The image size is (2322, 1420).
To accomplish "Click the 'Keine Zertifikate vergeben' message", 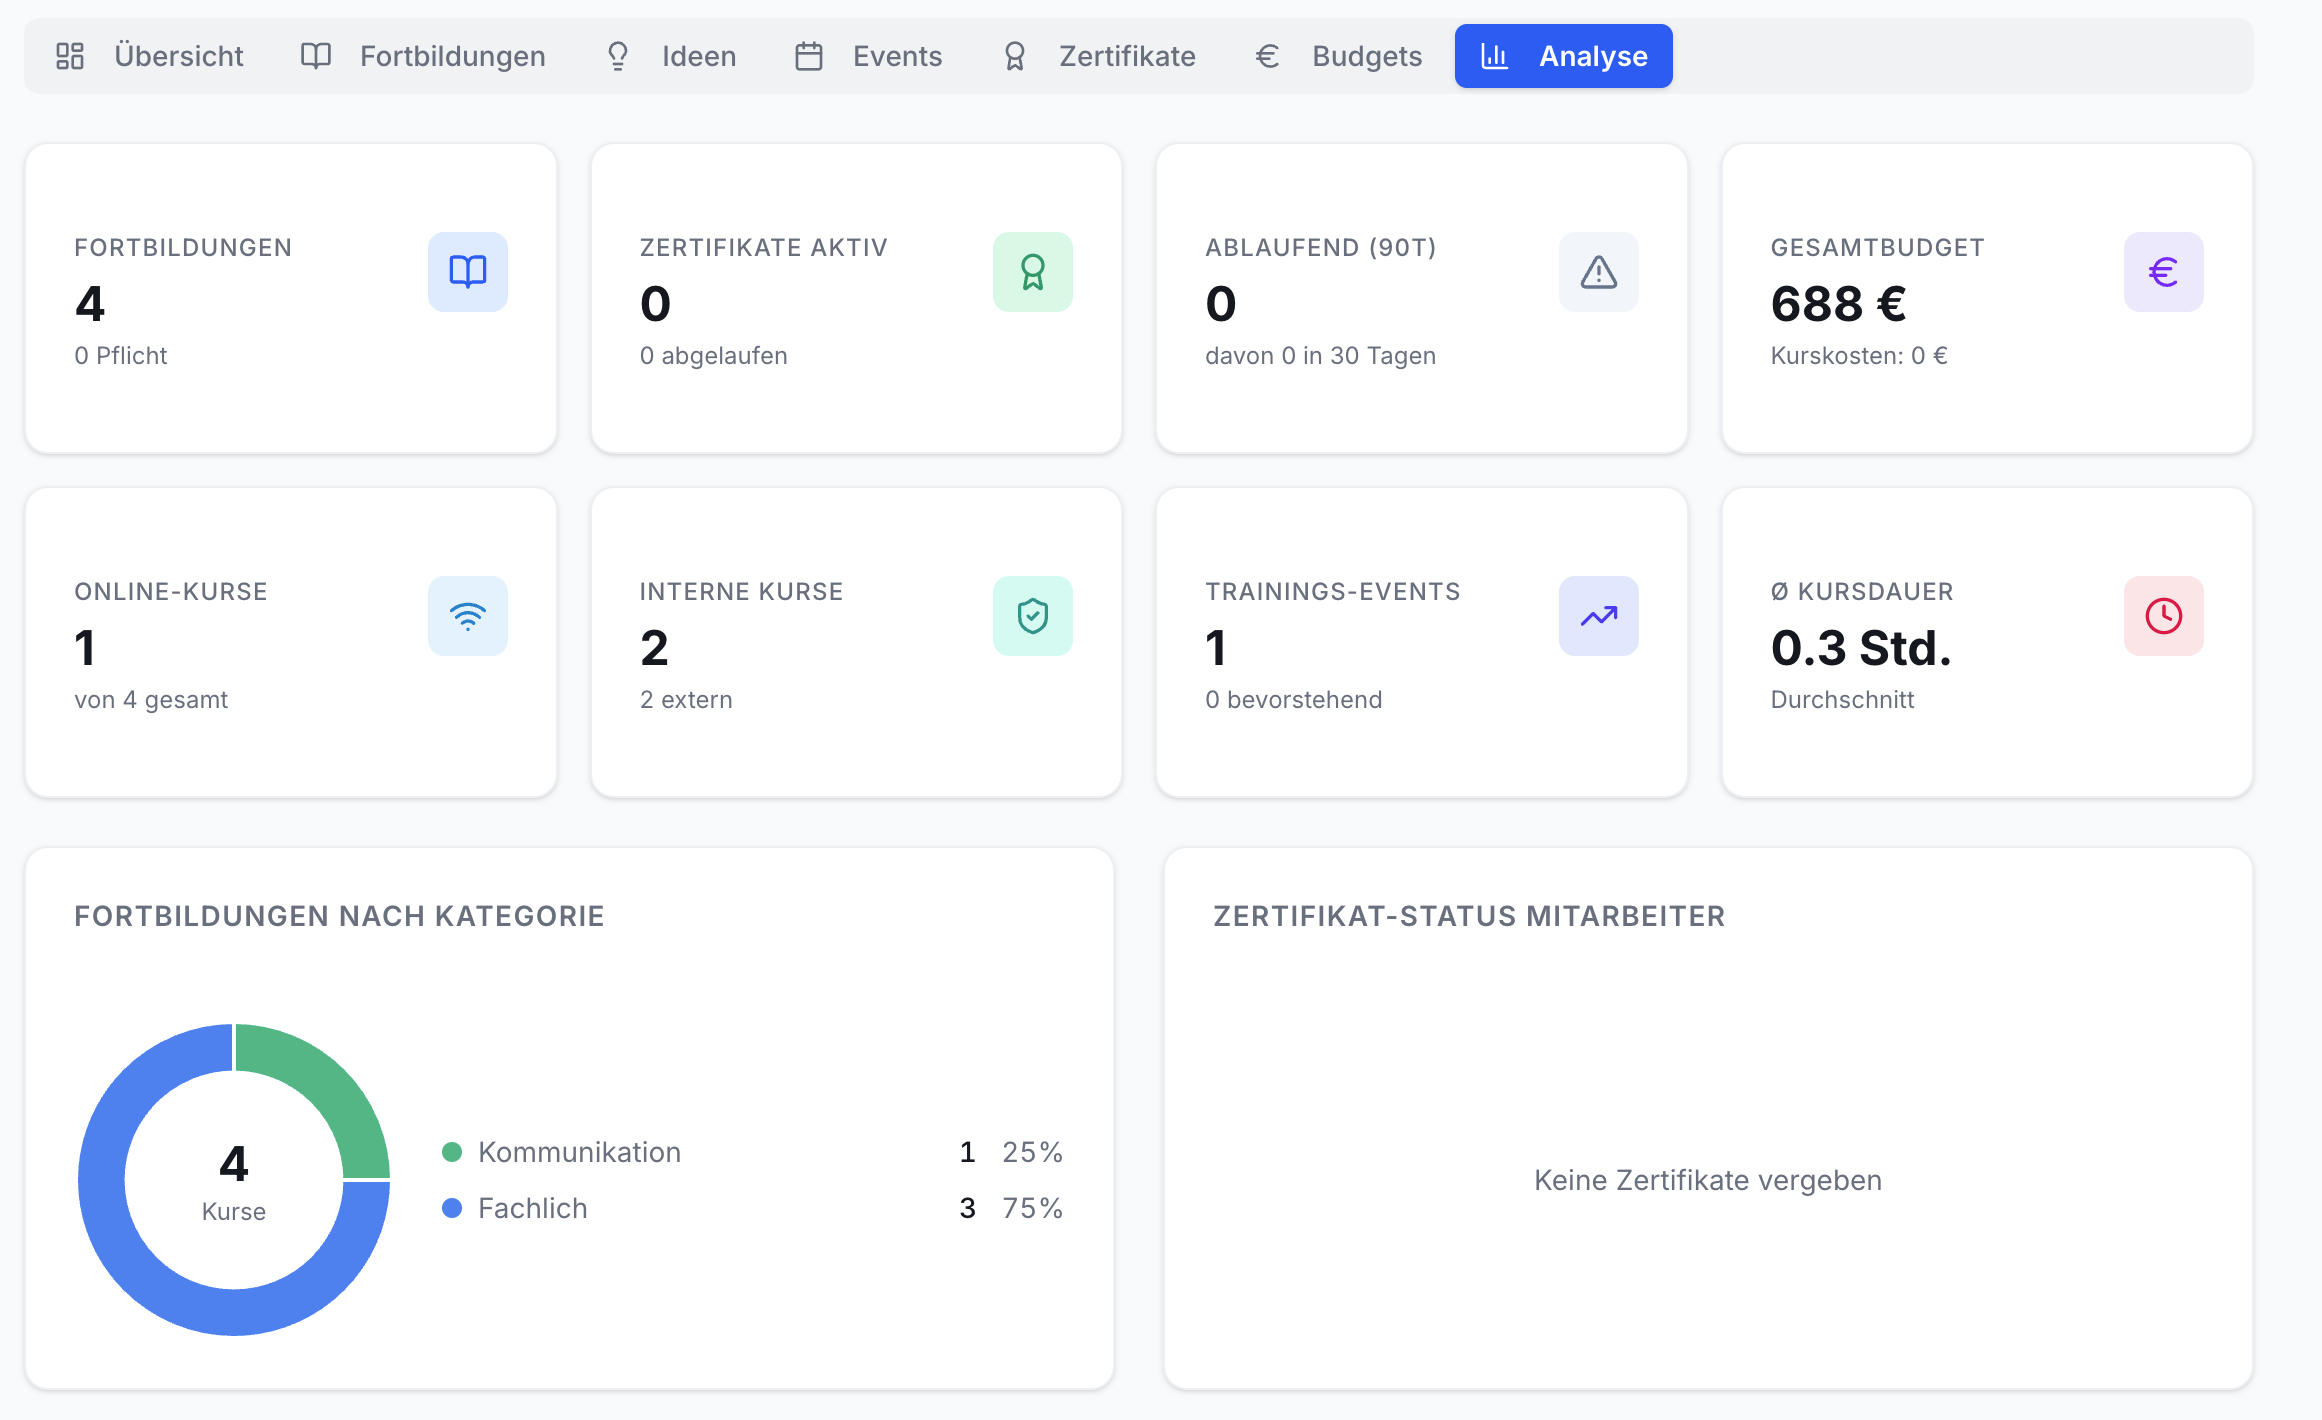I will 1708,1180.
